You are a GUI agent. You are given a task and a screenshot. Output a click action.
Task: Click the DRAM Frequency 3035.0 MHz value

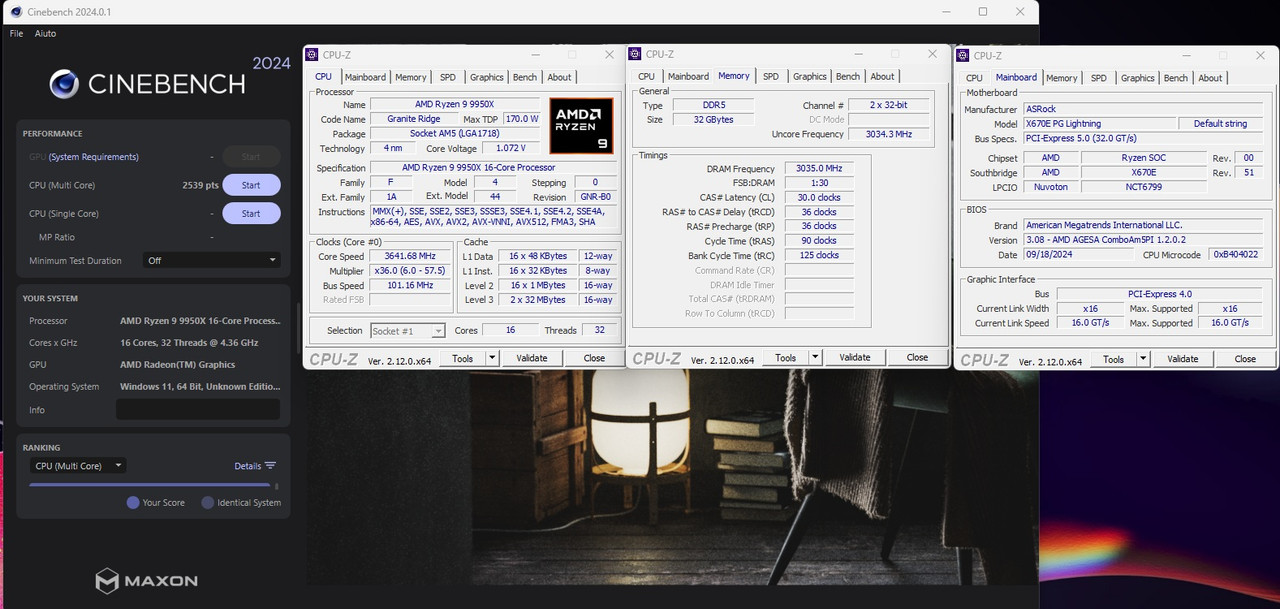click(x=819, y=169)
